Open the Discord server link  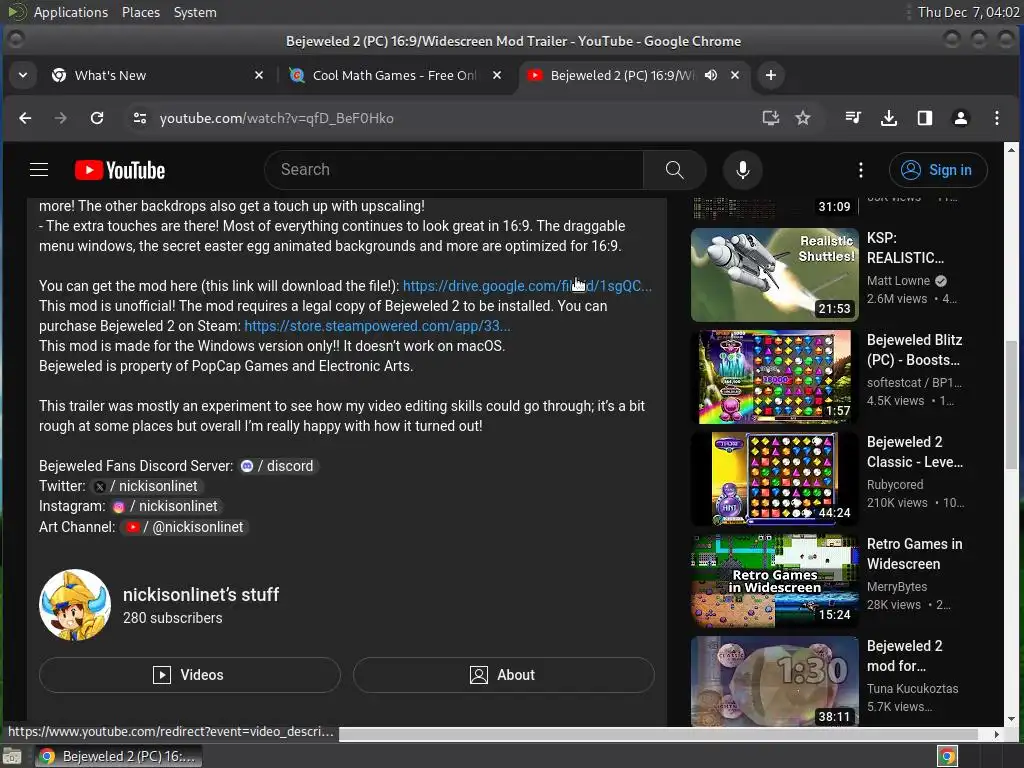click(278, 466)
